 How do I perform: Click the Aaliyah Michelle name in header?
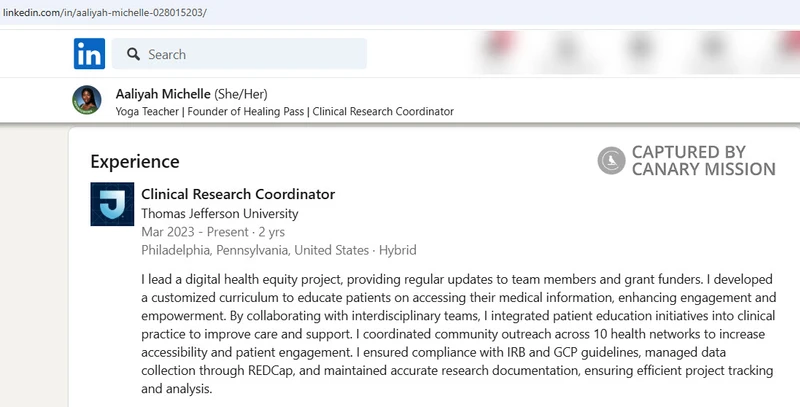pos(163,94)
